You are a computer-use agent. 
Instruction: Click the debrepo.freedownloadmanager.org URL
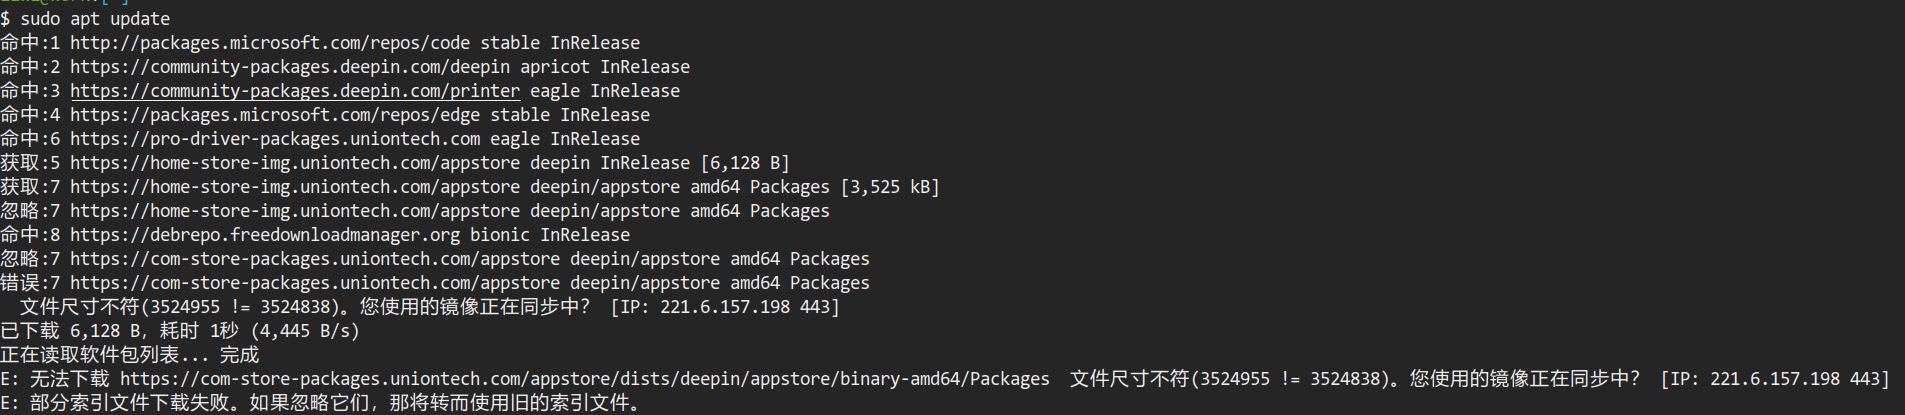click(x=265, y=235)
